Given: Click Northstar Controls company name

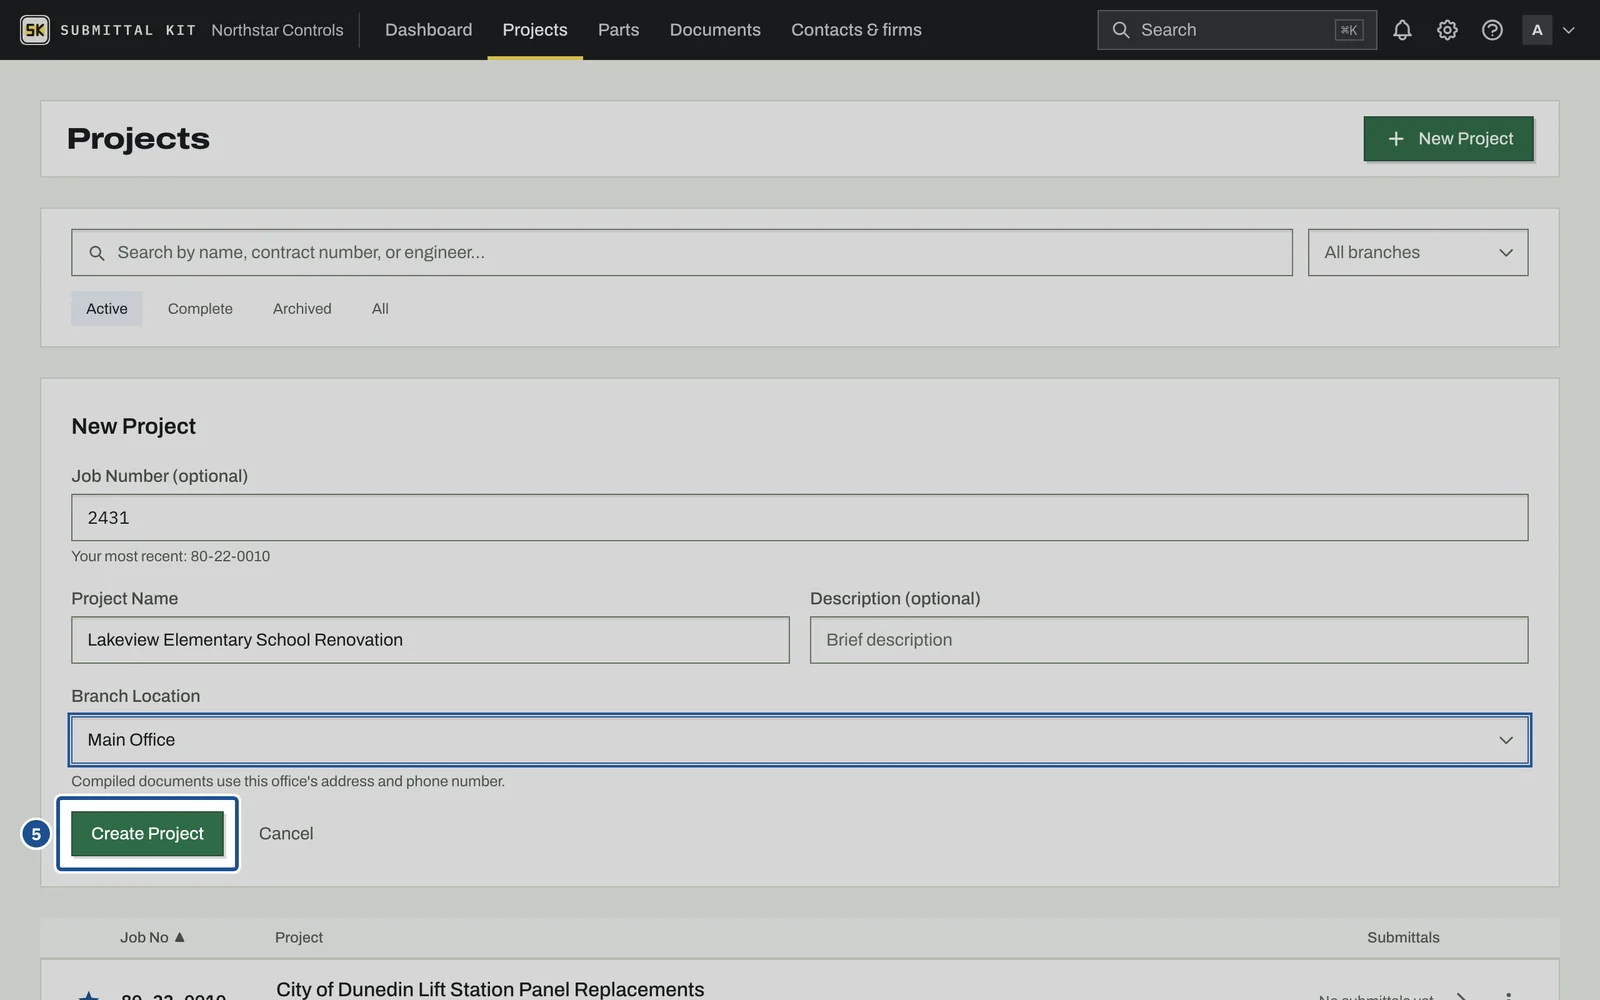Looking at the screenshot, I should point(277,30).
